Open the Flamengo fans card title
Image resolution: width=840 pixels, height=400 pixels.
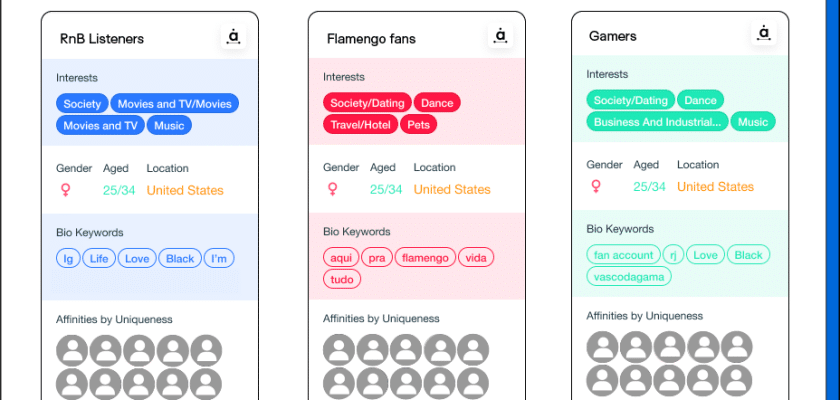coord(371,39)
